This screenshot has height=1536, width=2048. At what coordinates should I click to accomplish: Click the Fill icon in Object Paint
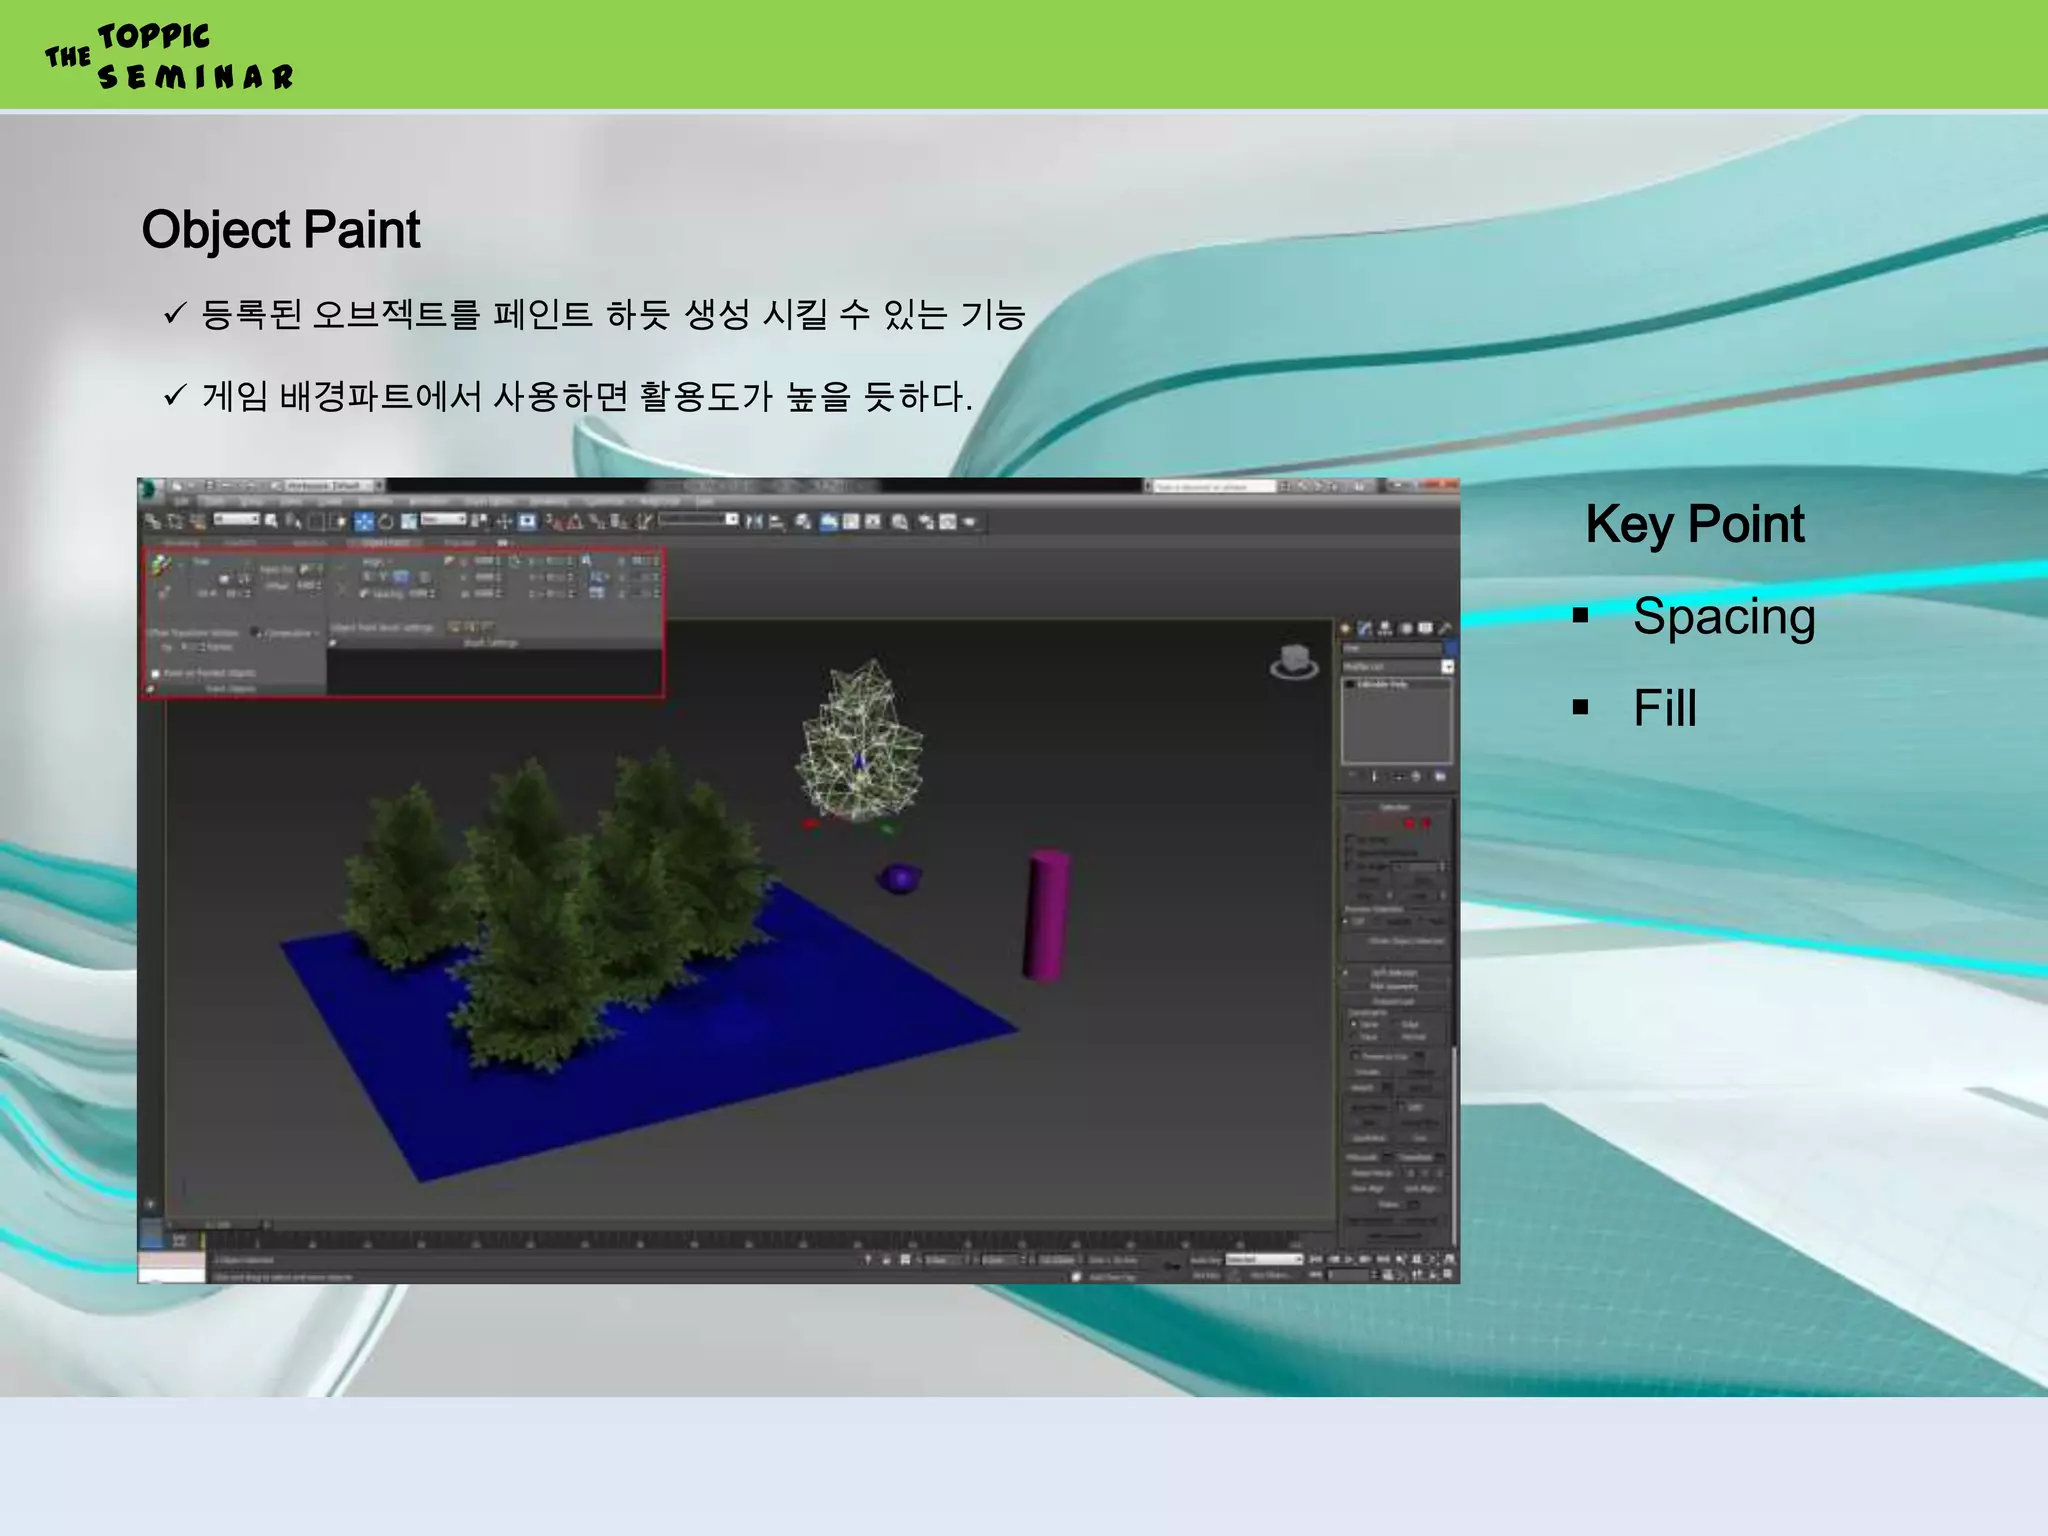click(164, 592)
